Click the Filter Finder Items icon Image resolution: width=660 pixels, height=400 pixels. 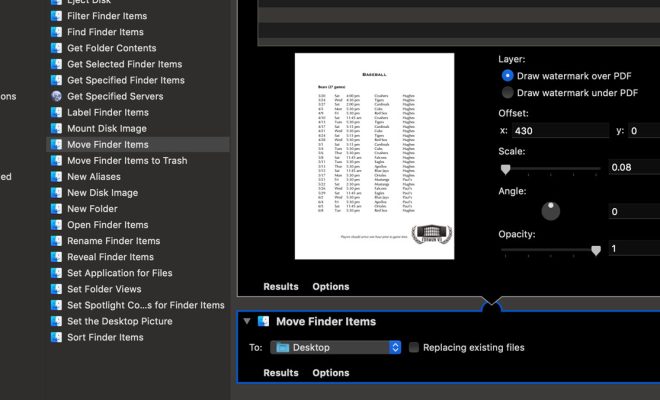point(56,16)
